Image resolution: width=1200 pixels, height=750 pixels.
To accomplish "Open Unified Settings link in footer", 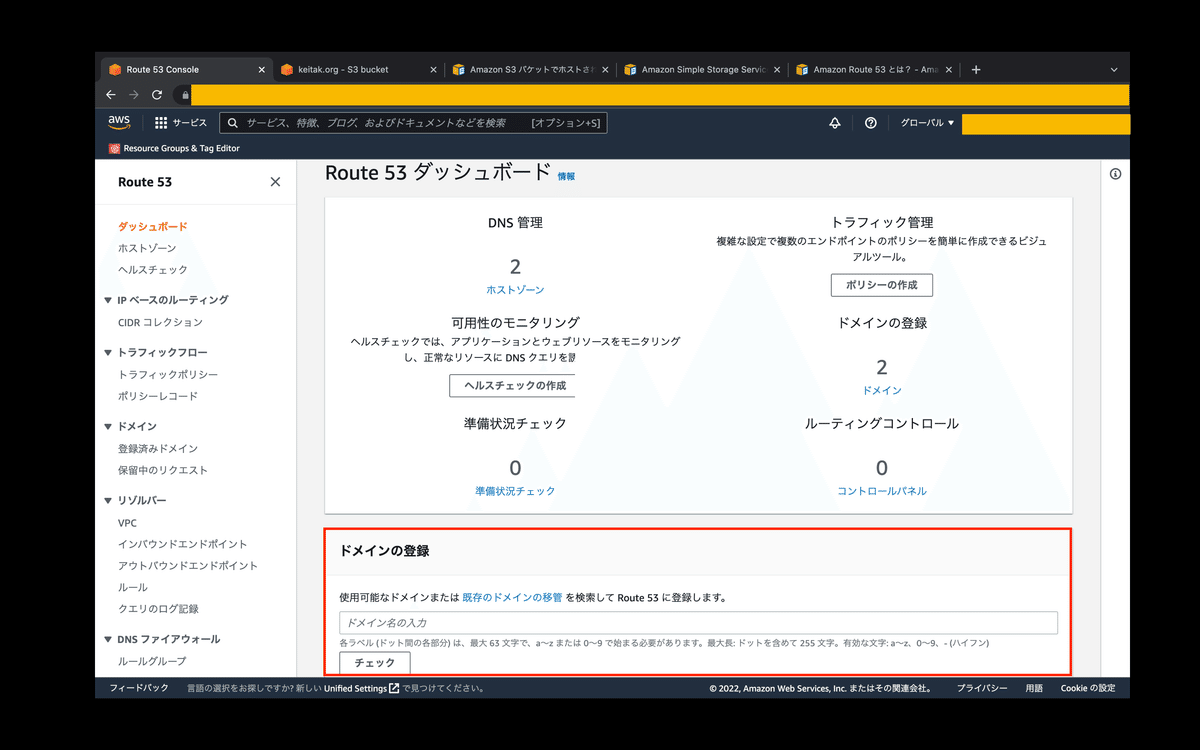I will [361, 688].
